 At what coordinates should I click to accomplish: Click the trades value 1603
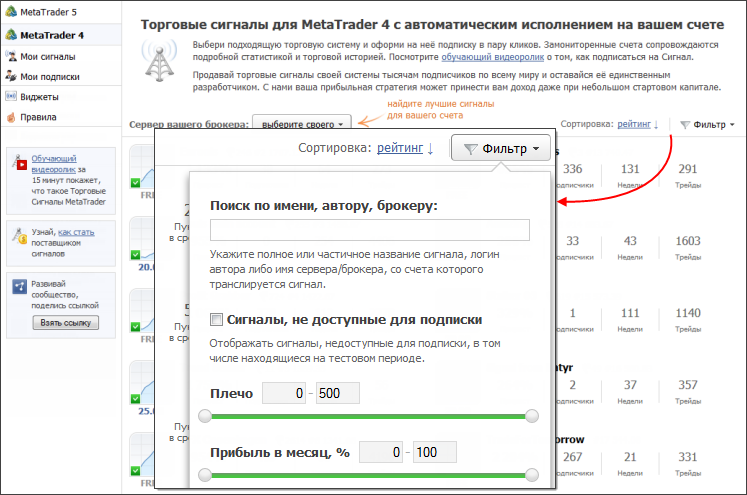[x=688, y=241]
